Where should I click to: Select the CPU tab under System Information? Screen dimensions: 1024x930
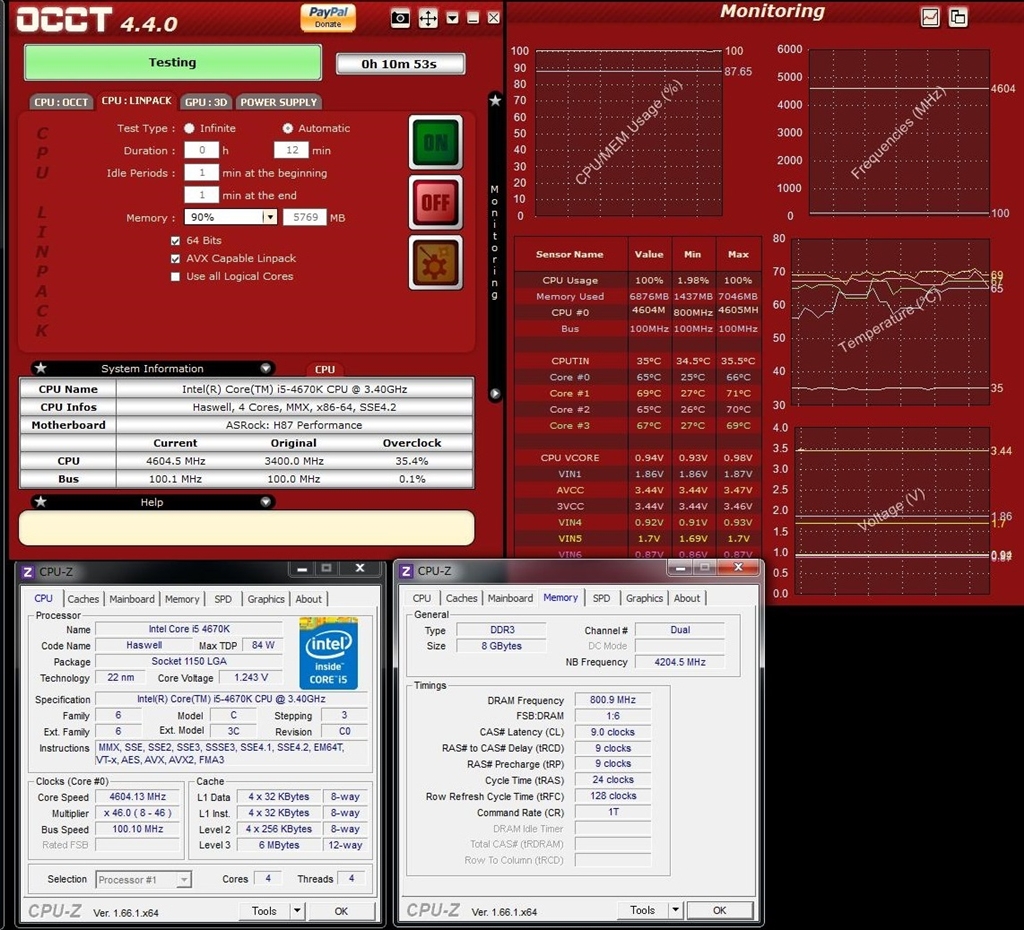(325, 369)
